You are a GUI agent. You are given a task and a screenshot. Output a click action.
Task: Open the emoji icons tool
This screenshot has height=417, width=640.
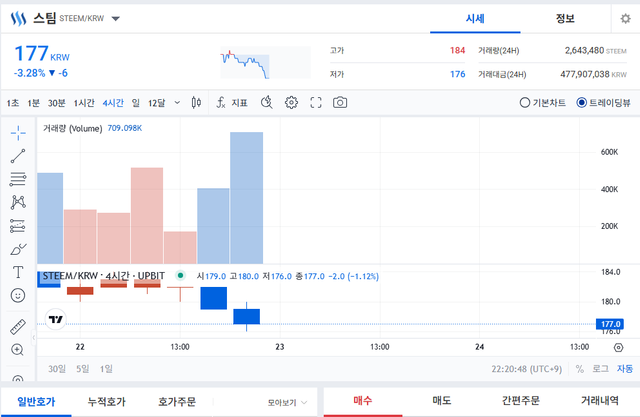pos(18,295)
